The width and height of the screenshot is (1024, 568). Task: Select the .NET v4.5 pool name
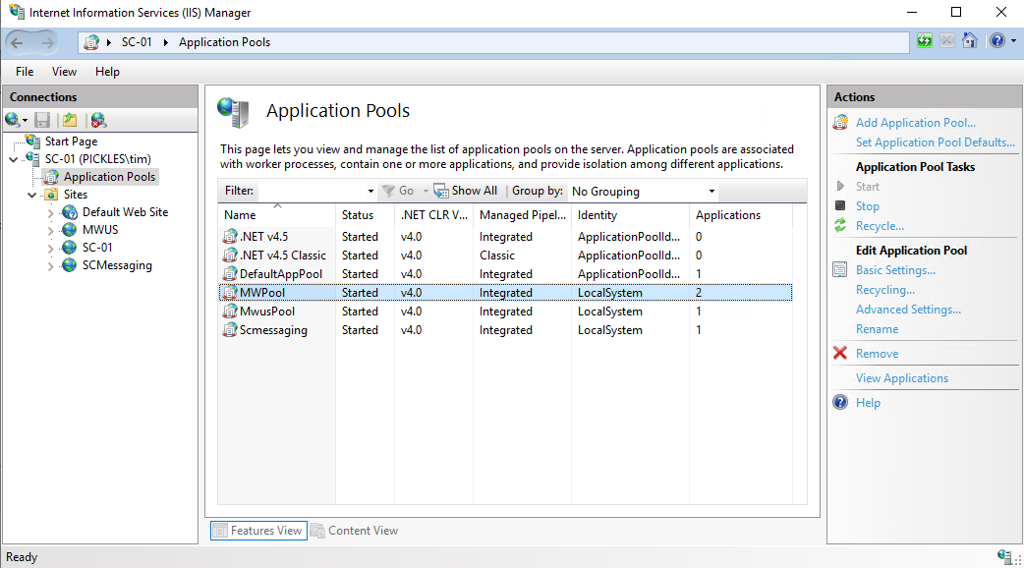[264, 236]
